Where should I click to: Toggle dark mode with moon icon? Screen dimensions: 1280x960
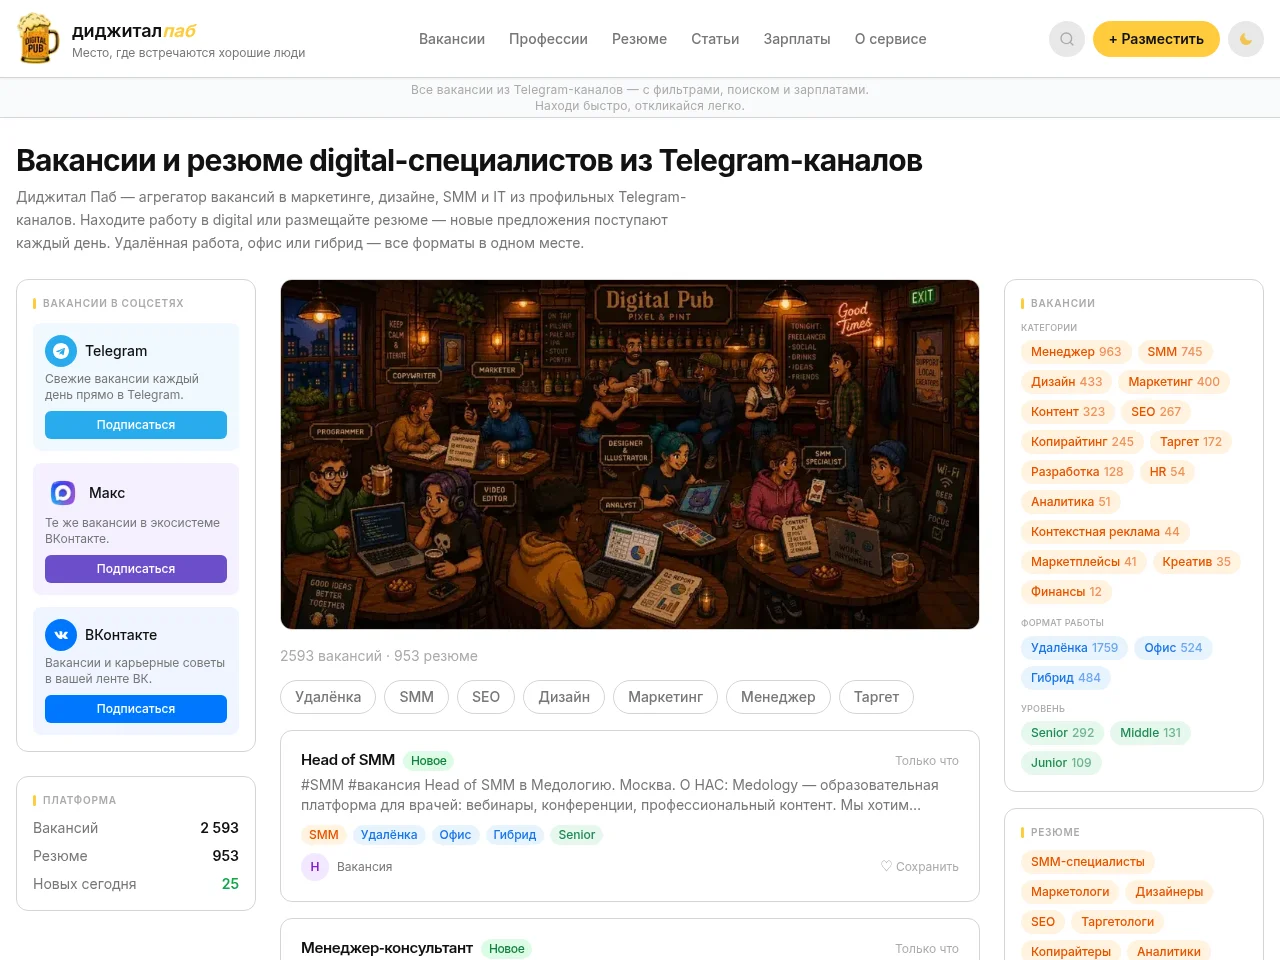(x=1246, y=39)
